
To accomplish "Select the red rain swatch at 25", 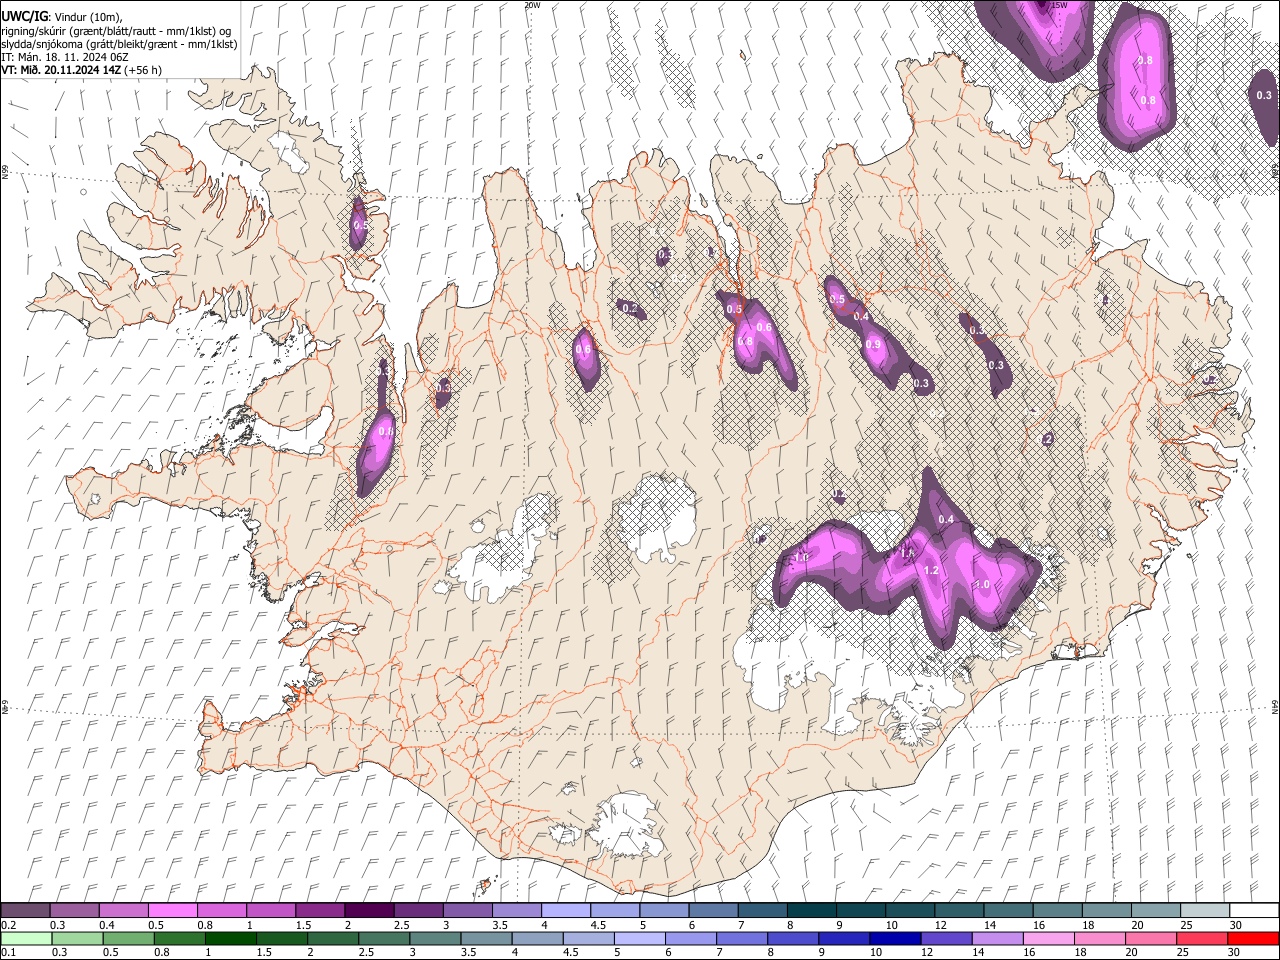I will [x=1200, y=938].
